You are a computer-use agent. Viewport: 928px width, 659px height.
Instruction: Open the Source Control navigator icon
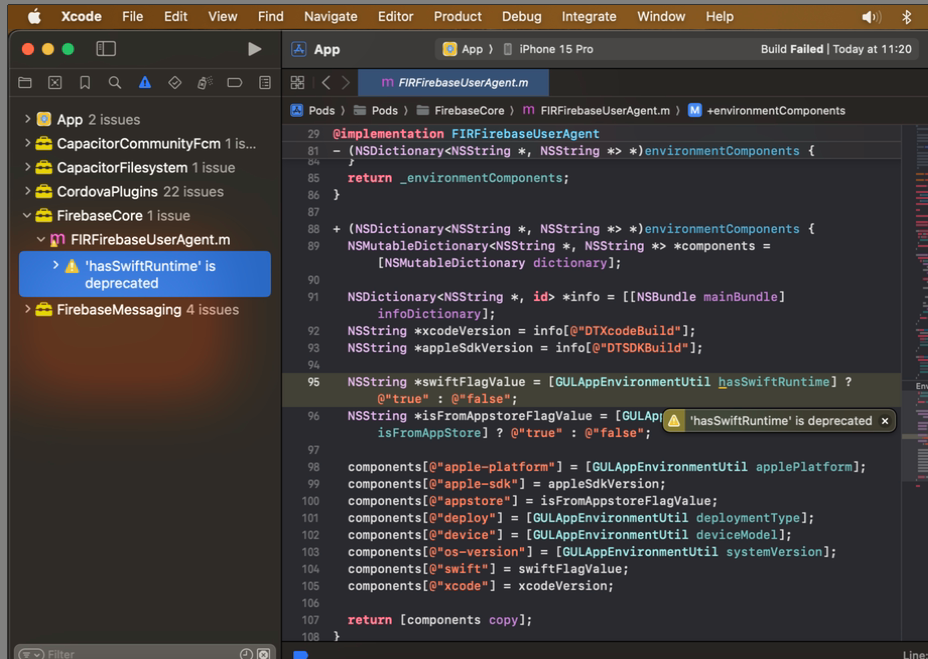coord(55,82)
